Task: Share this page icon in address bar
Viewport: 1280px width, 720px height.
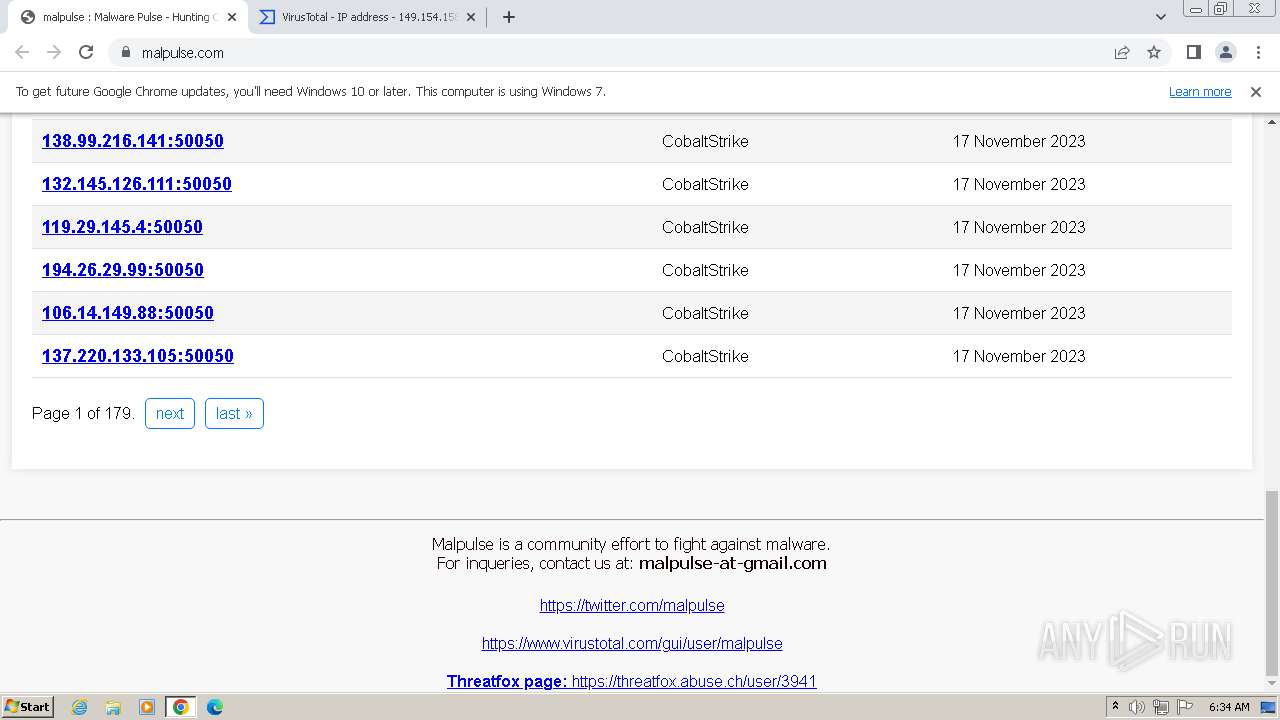Action: [x=1122, y=53]
